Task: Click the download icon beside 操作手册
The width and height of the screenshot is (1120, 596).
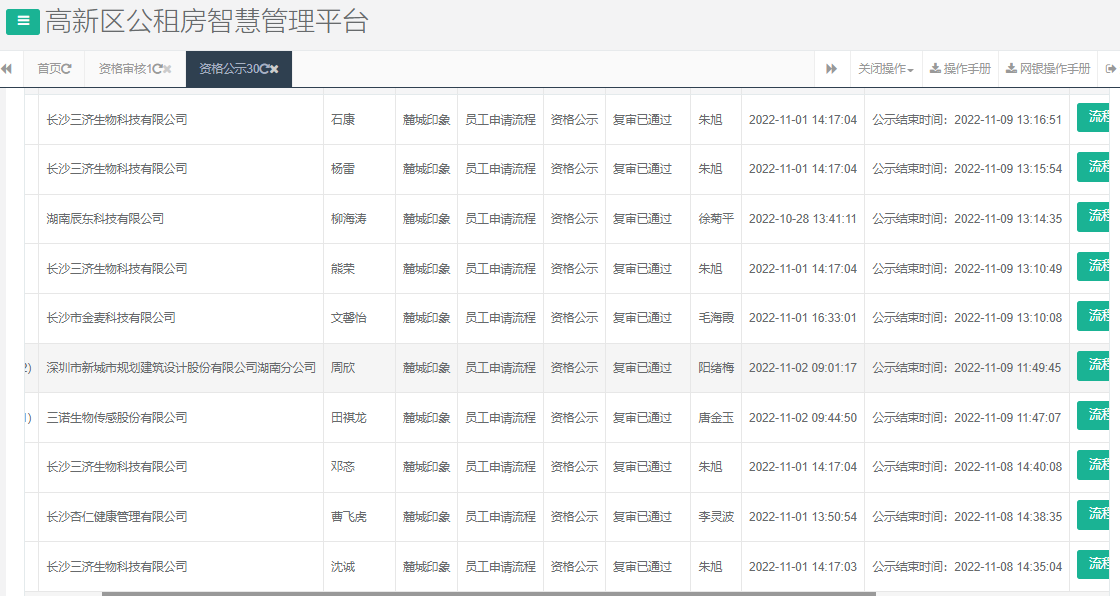Action: click(x=934, y=68)
